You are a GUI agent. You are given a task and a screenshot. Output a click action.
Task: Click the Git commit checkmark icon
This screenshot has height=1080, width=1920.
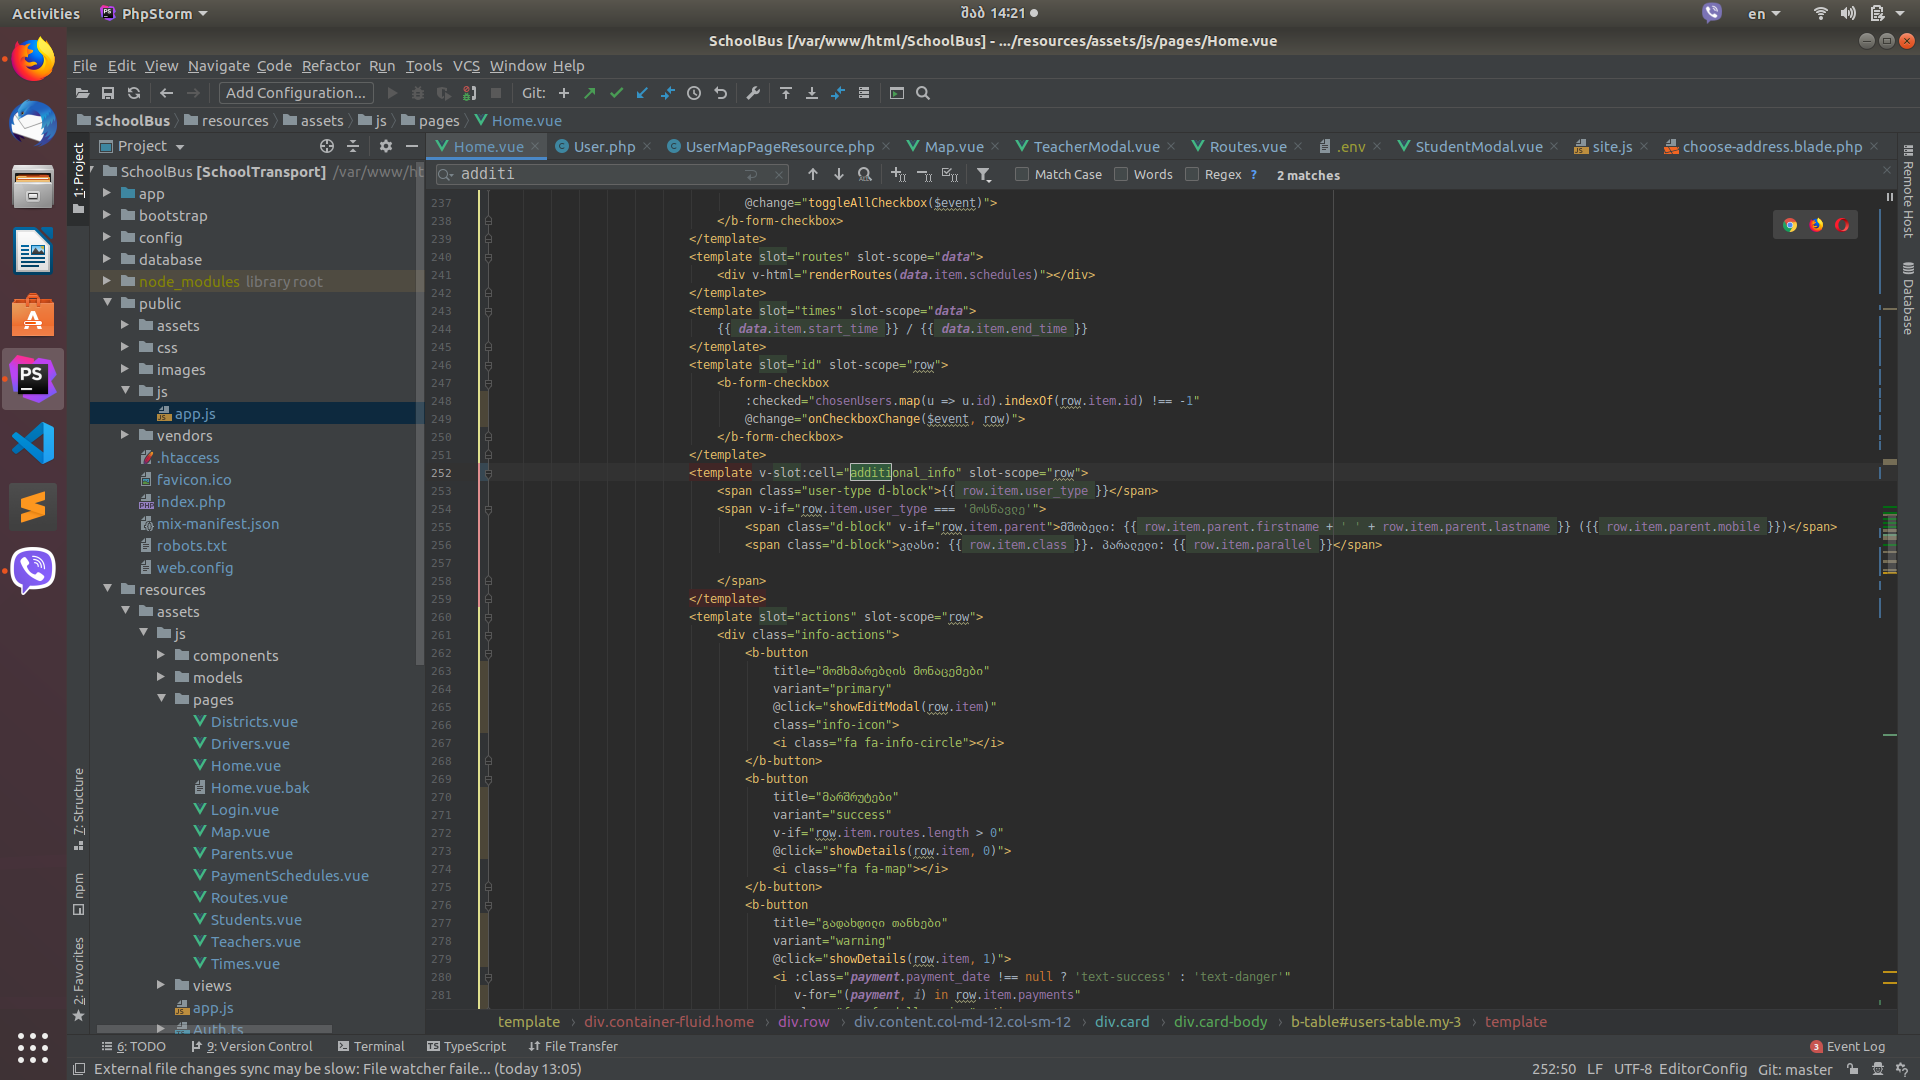tap(616, 93)
